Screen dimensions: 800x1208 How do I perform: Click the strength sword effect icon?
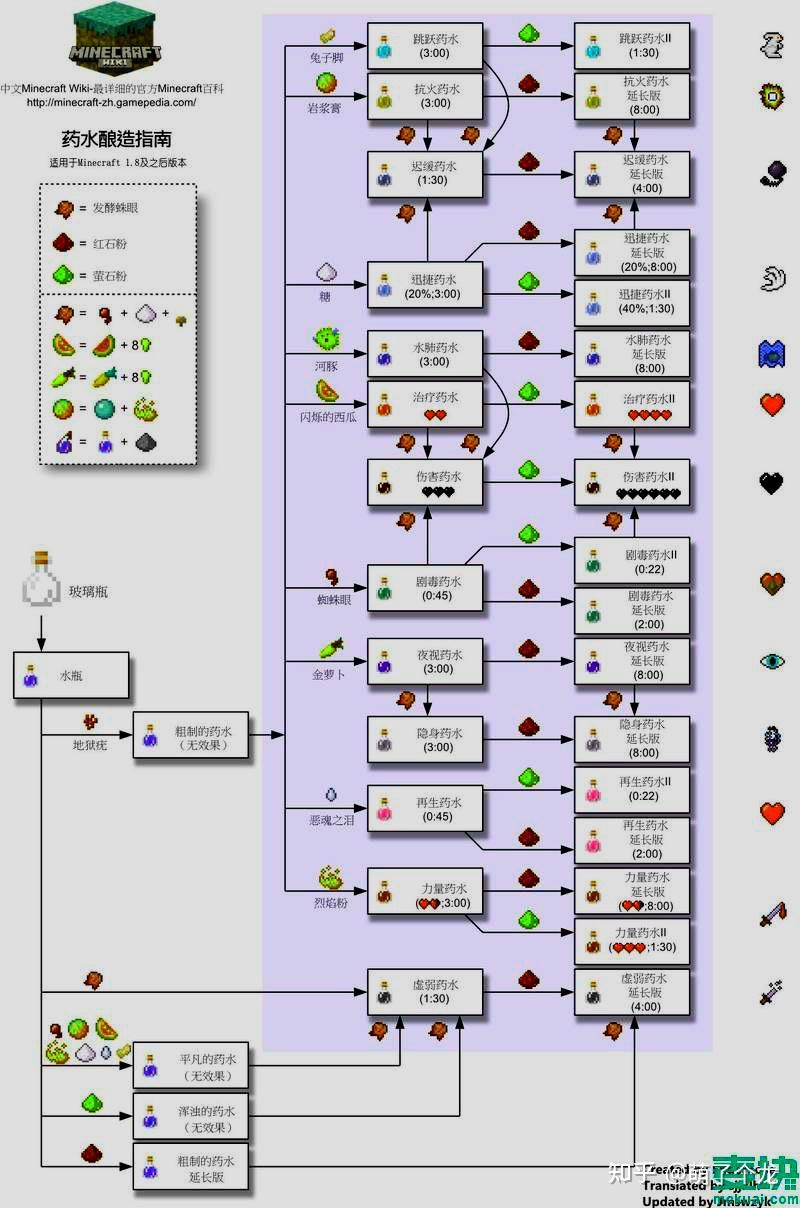(x=773, y=914)
